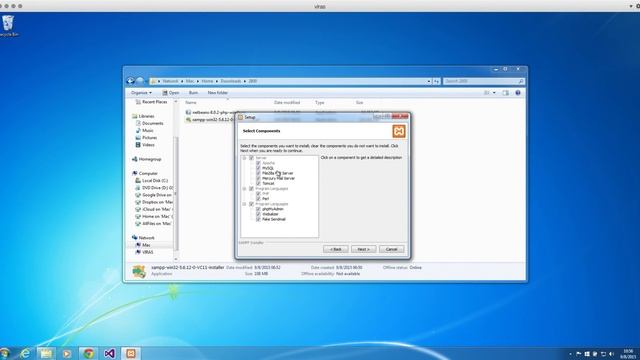This screenshot has height=360, width=640.
Task: Collapse the group containing Perl
Action: coord(244,189)
